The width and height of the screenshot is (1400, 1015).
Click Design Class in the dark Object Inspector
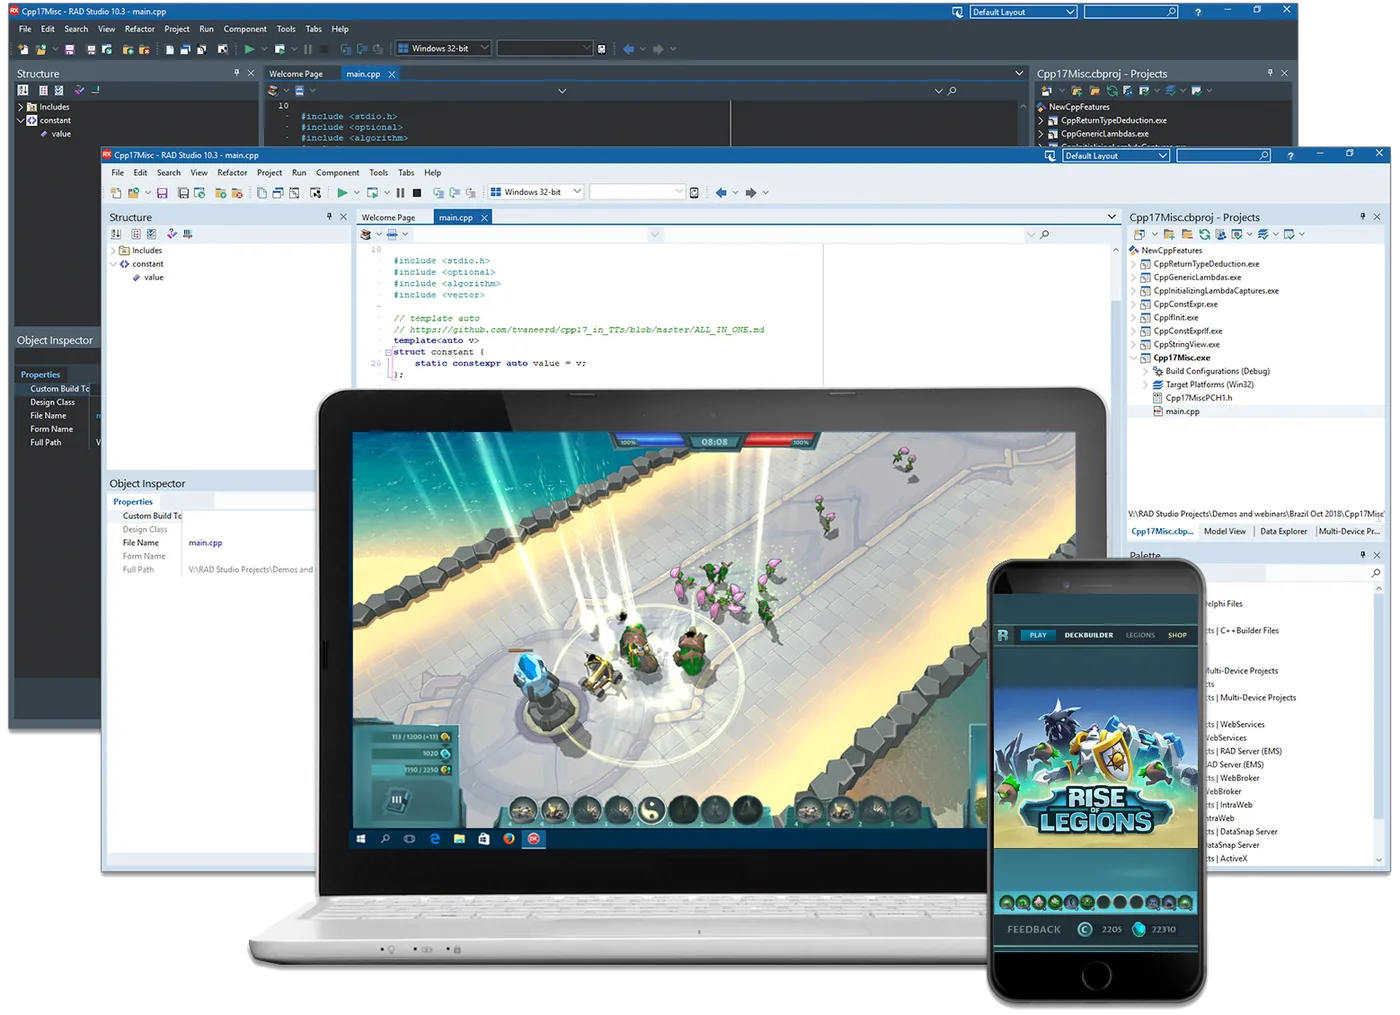(53, 402)
